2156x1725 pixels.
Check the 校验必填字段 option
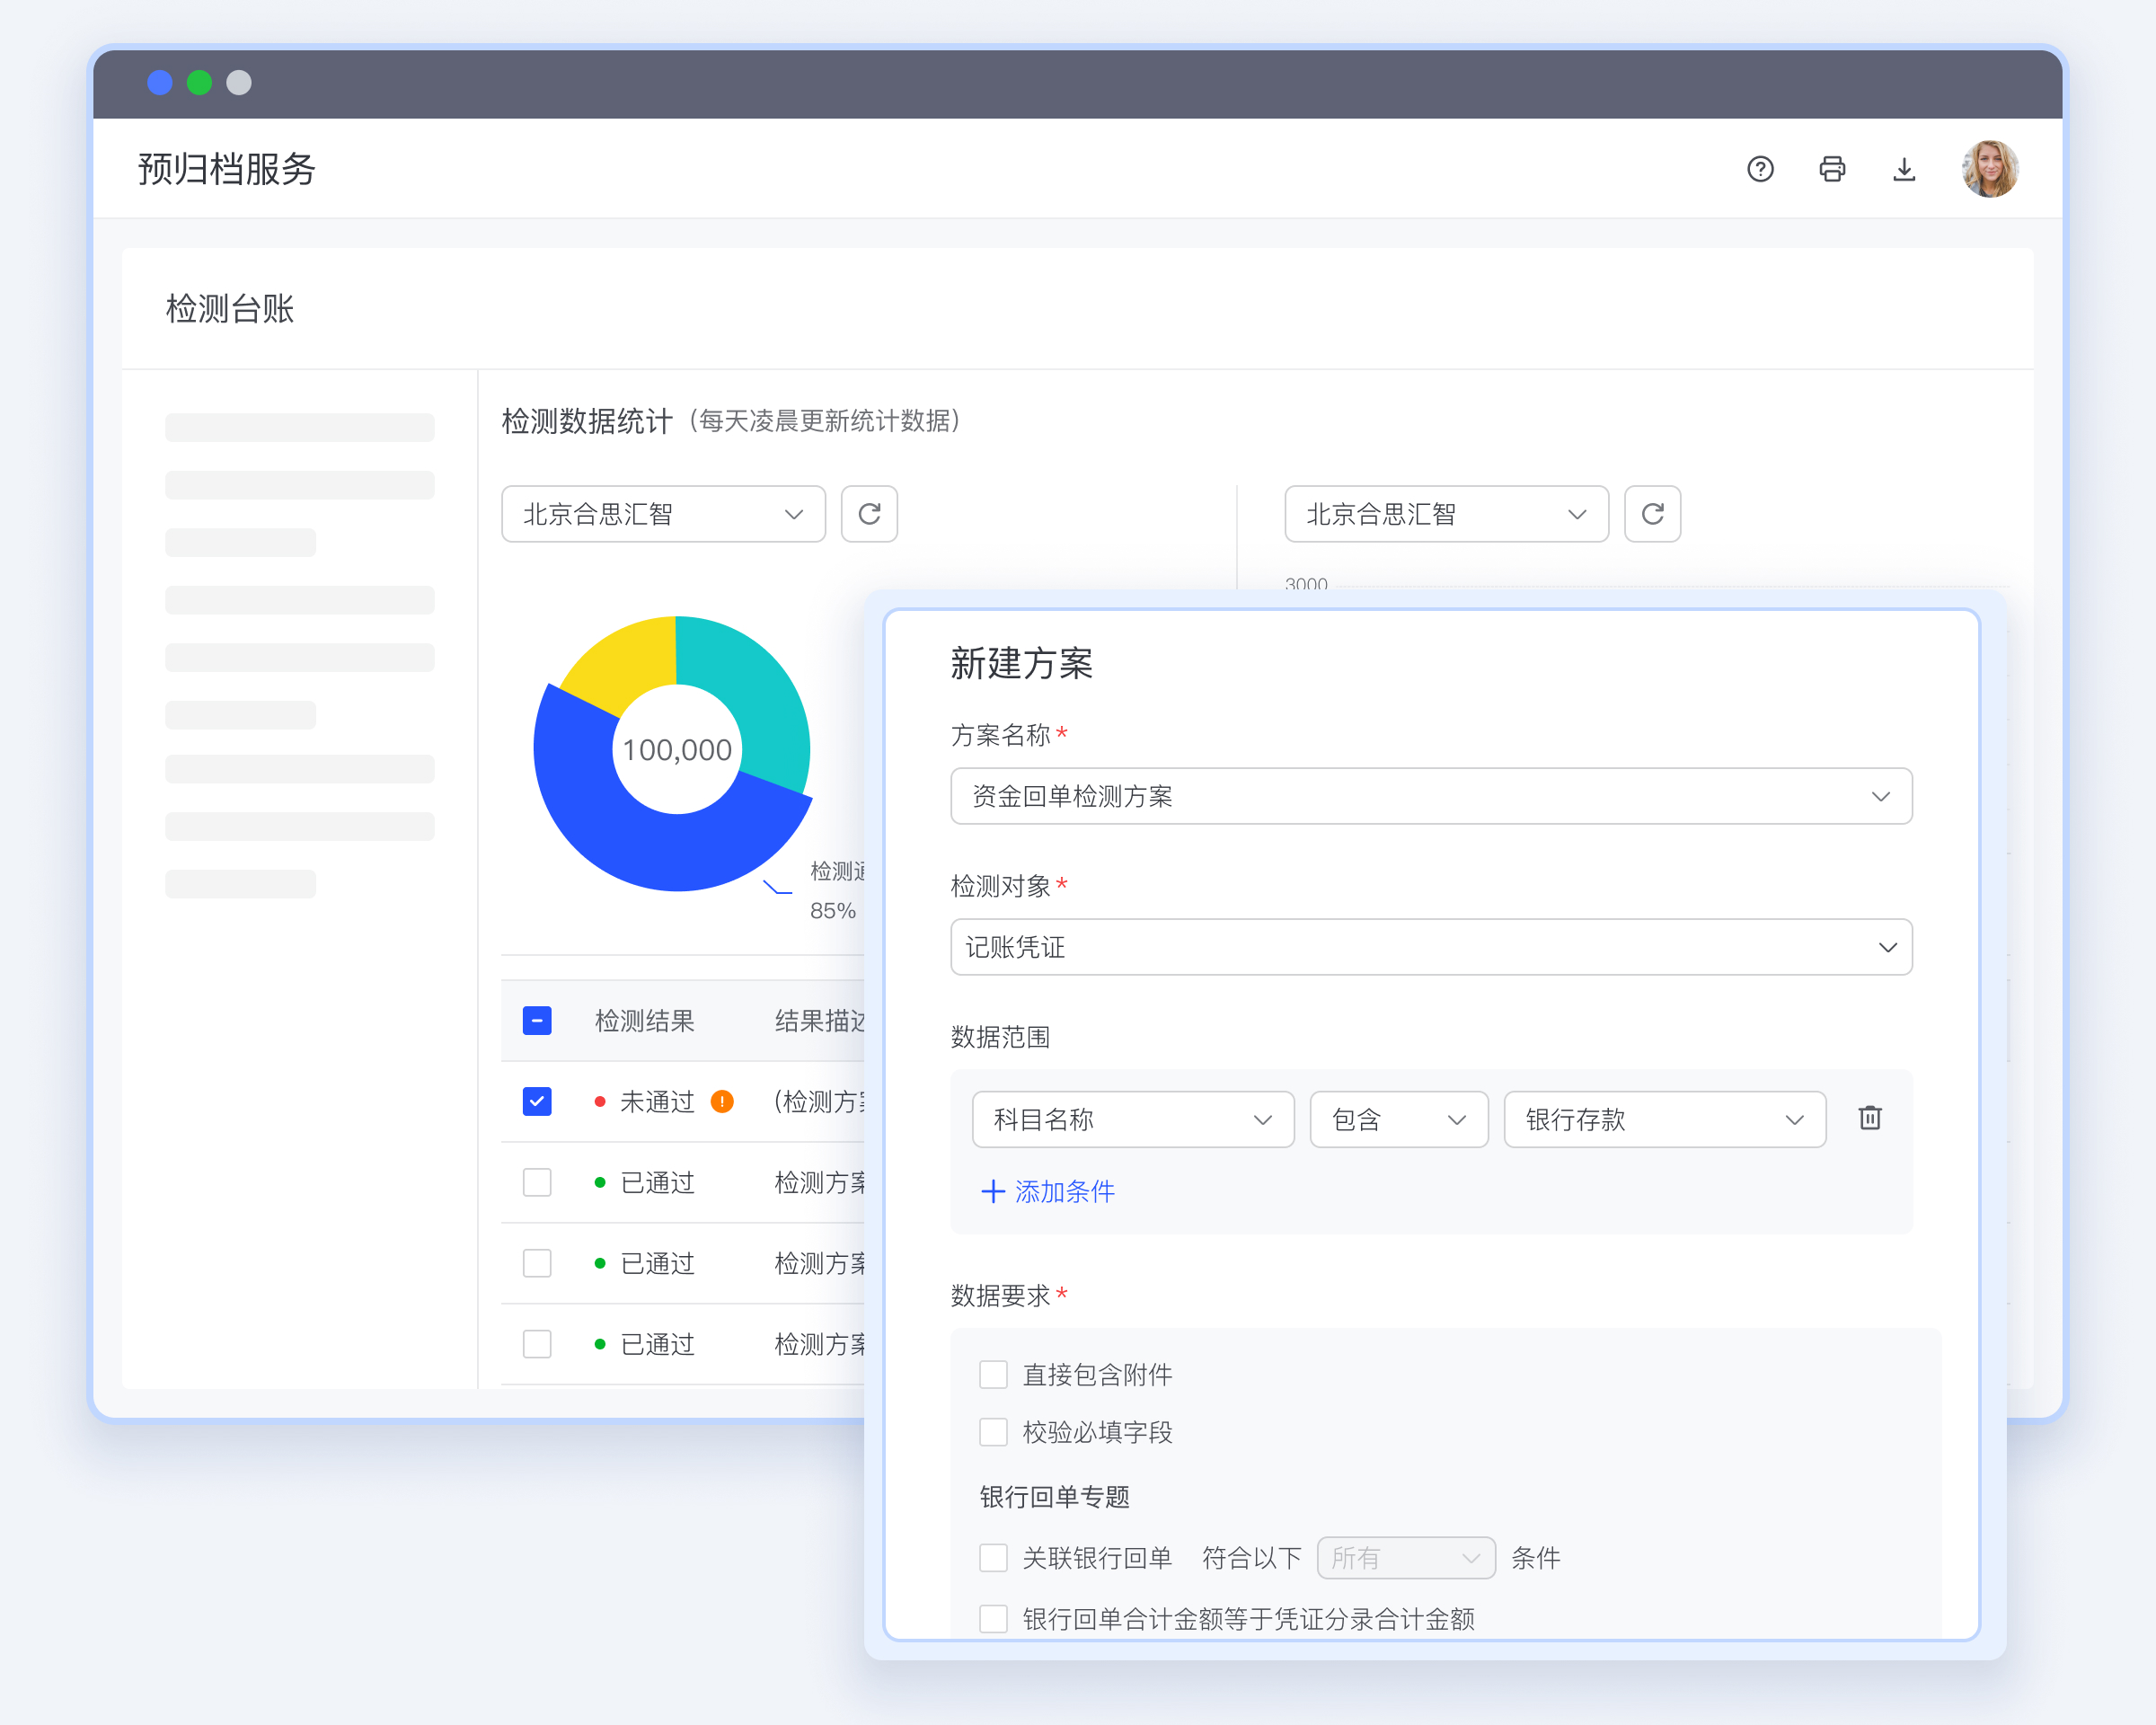pyautogui.click(x=993, y=1432)
